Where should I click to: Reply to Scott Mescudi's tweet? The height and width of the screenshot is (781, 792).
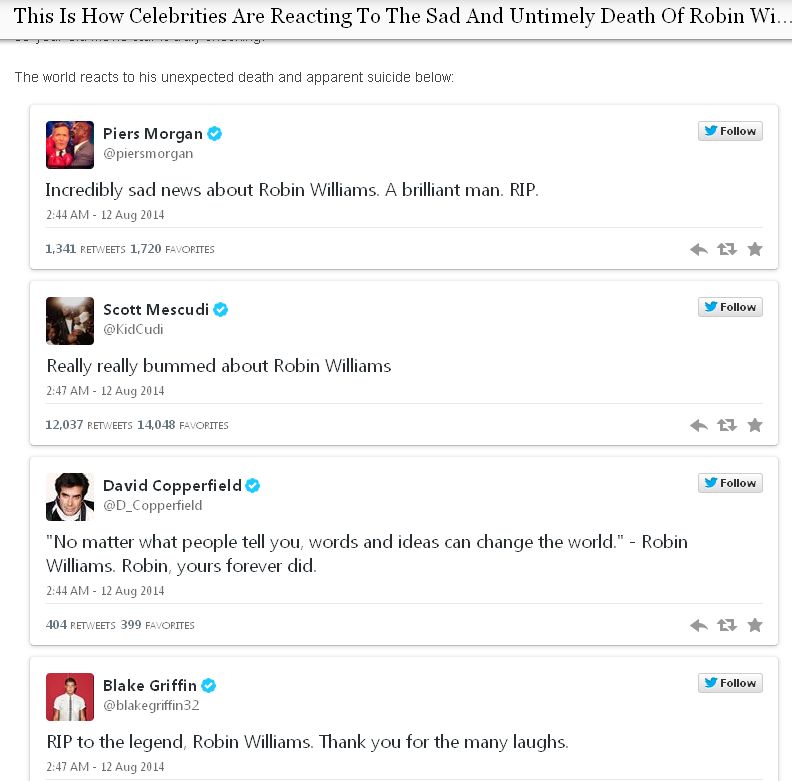click(699, 425)
